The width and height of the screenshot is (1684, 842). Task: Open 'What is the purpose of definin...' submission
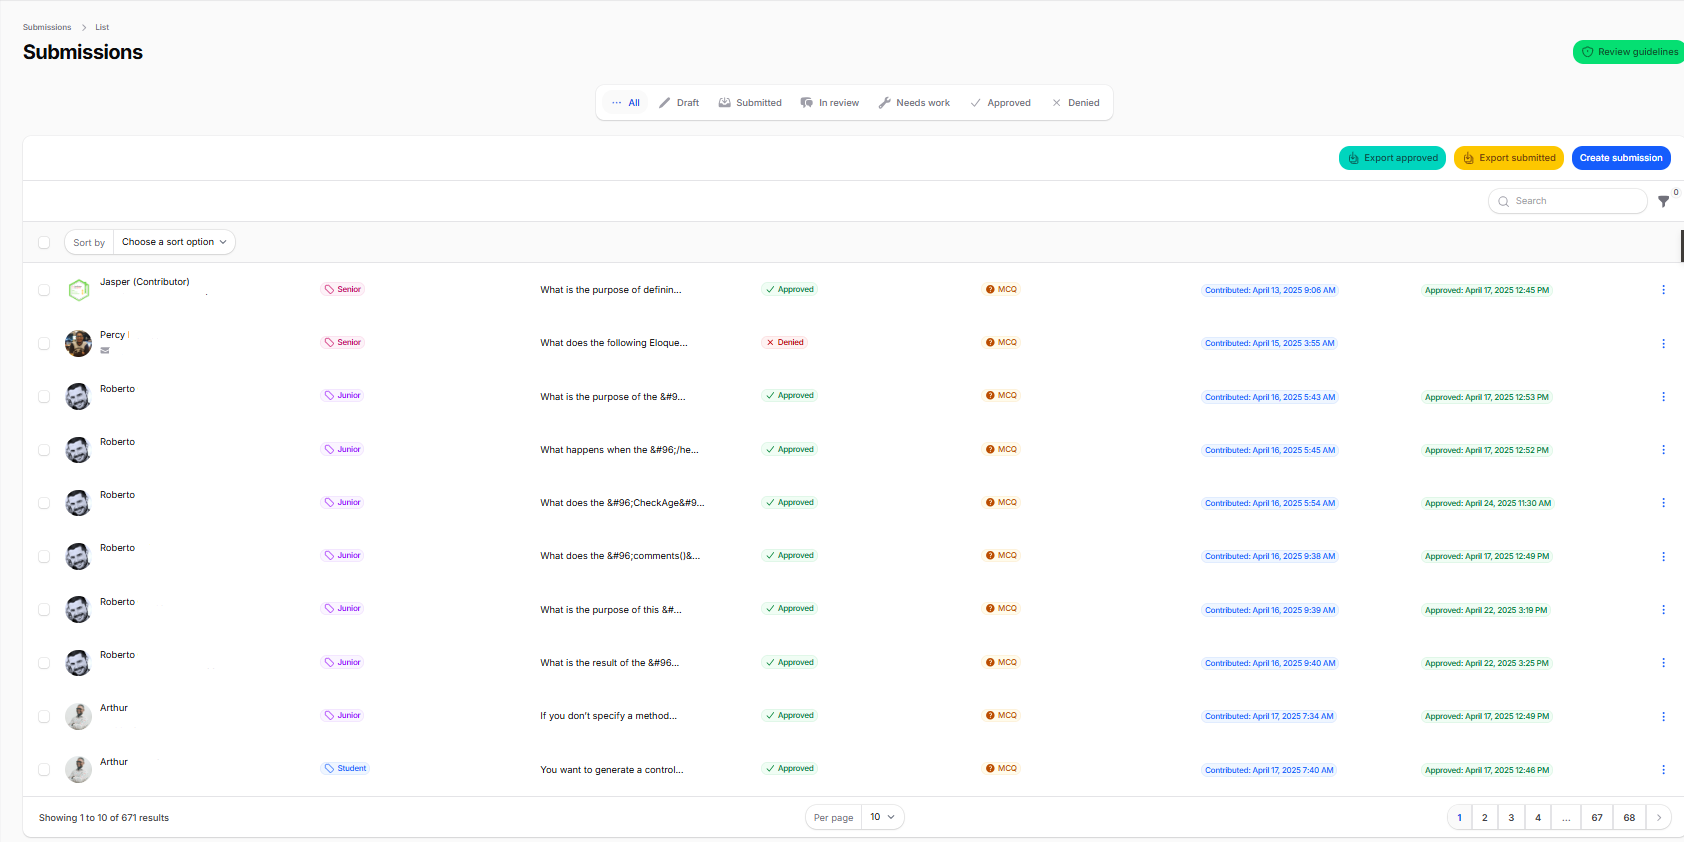coord(611,290)
